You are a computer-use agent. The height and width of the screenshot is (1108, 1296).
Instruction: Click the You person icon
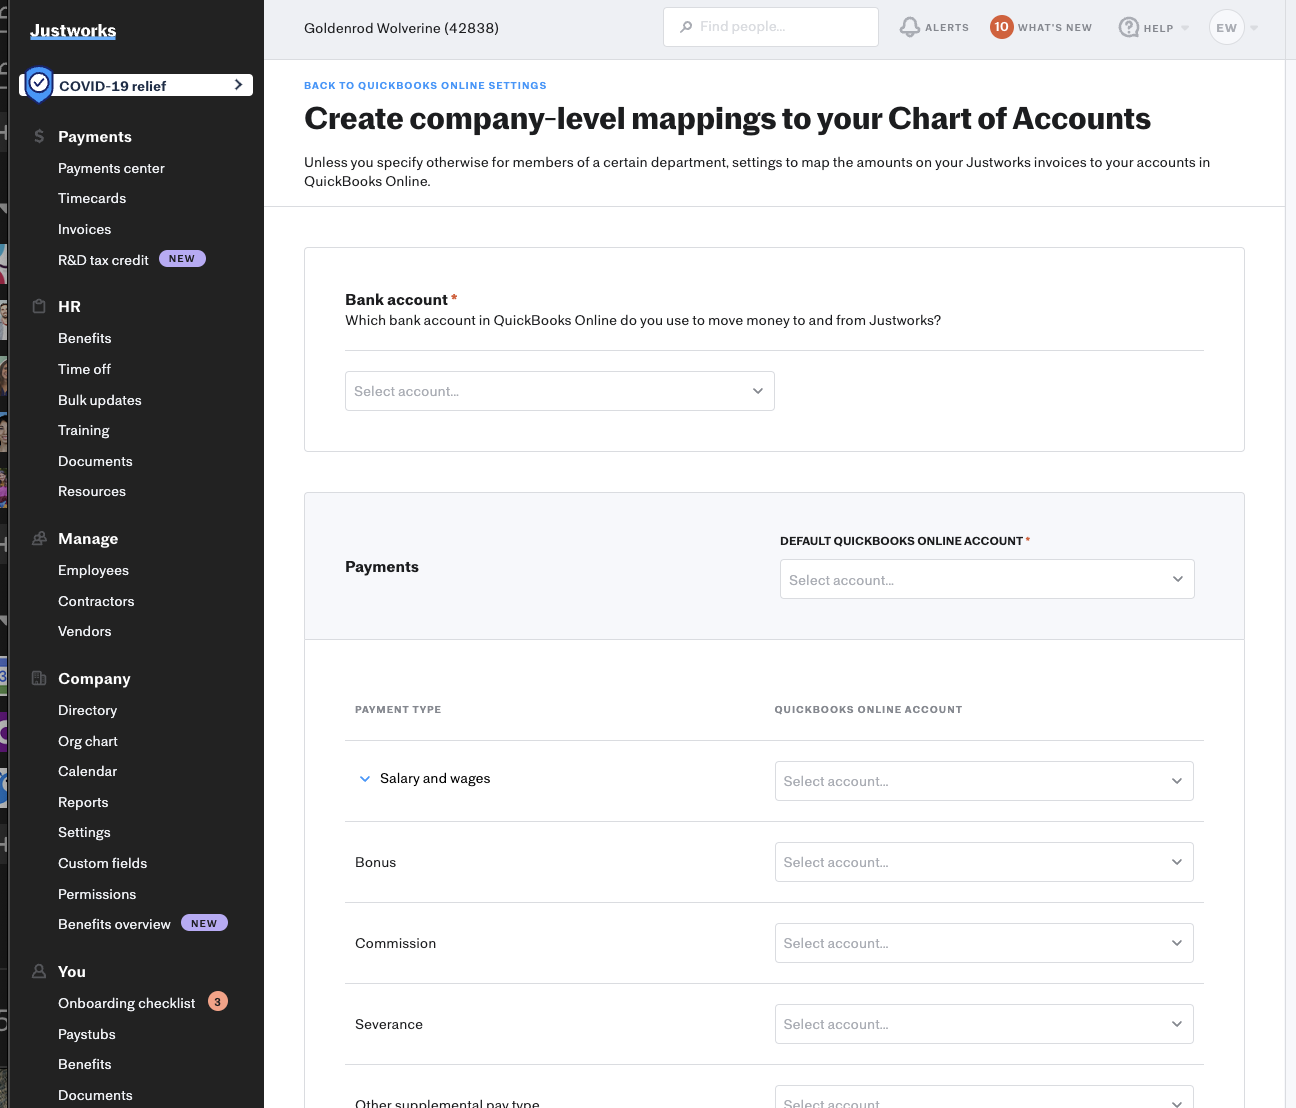click(x=39, y=971)
